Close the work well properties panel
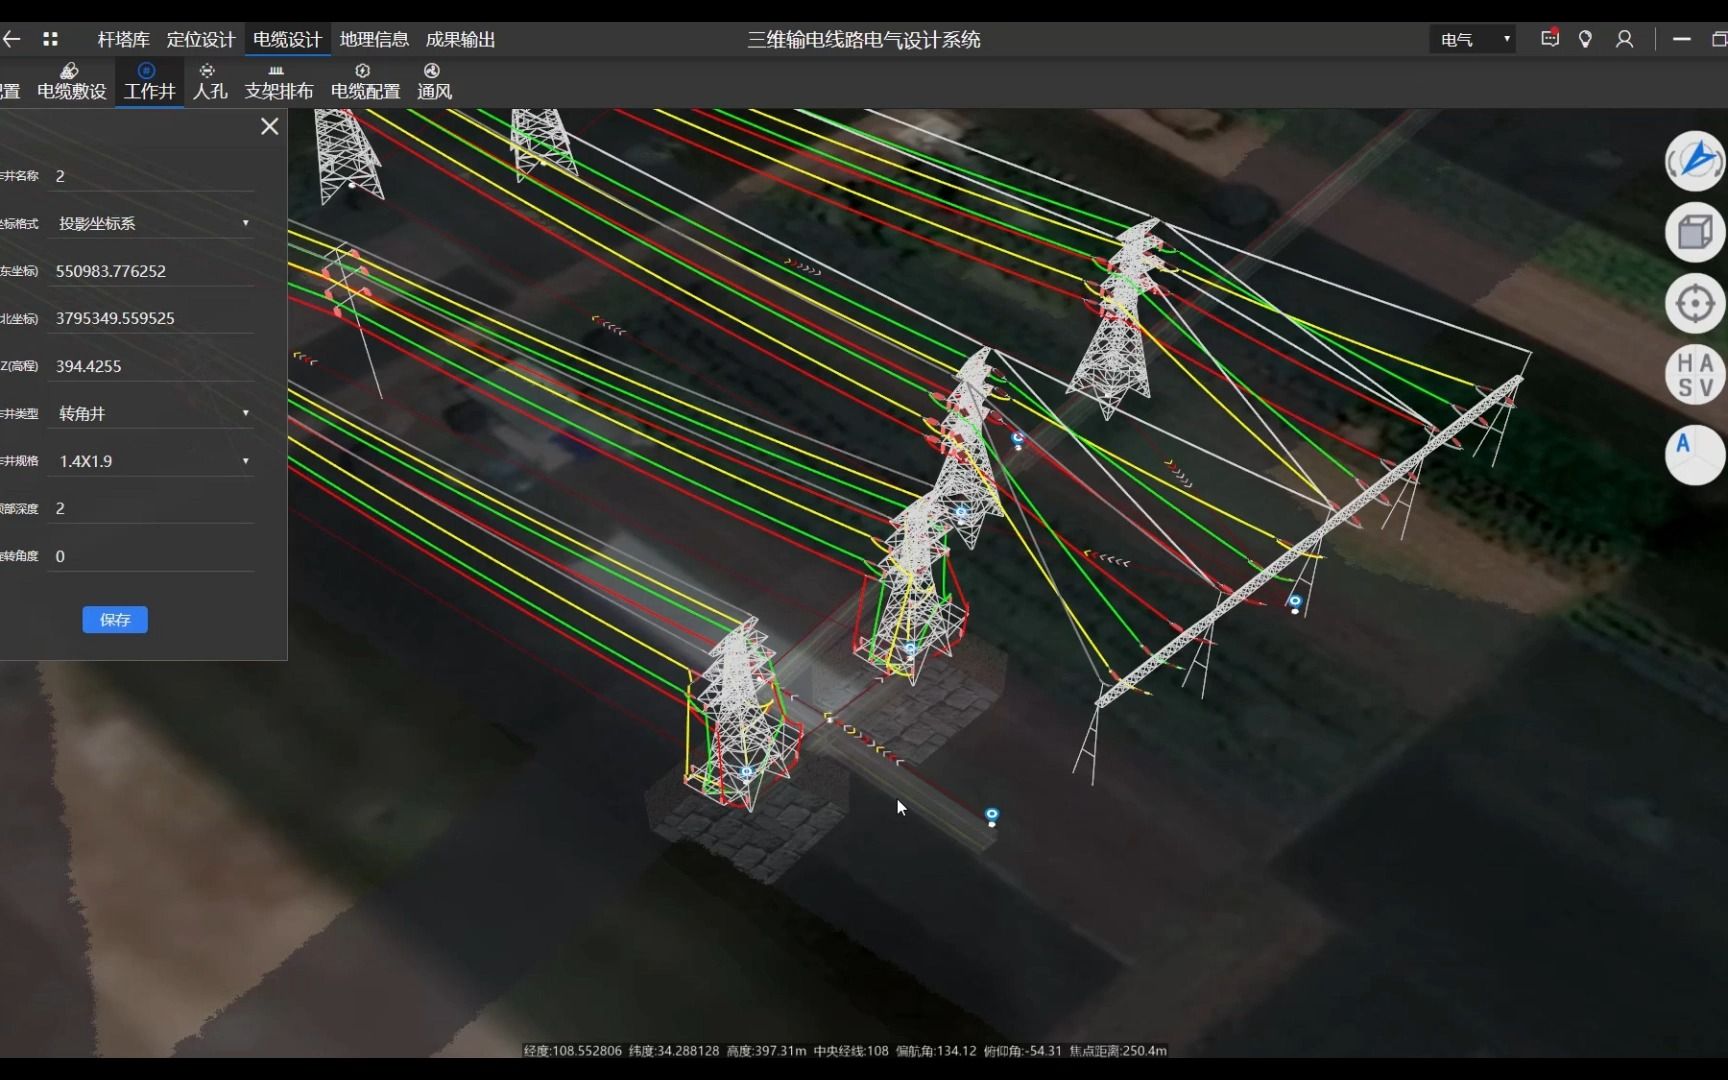1728x1080 pixels. coord(269,126)
